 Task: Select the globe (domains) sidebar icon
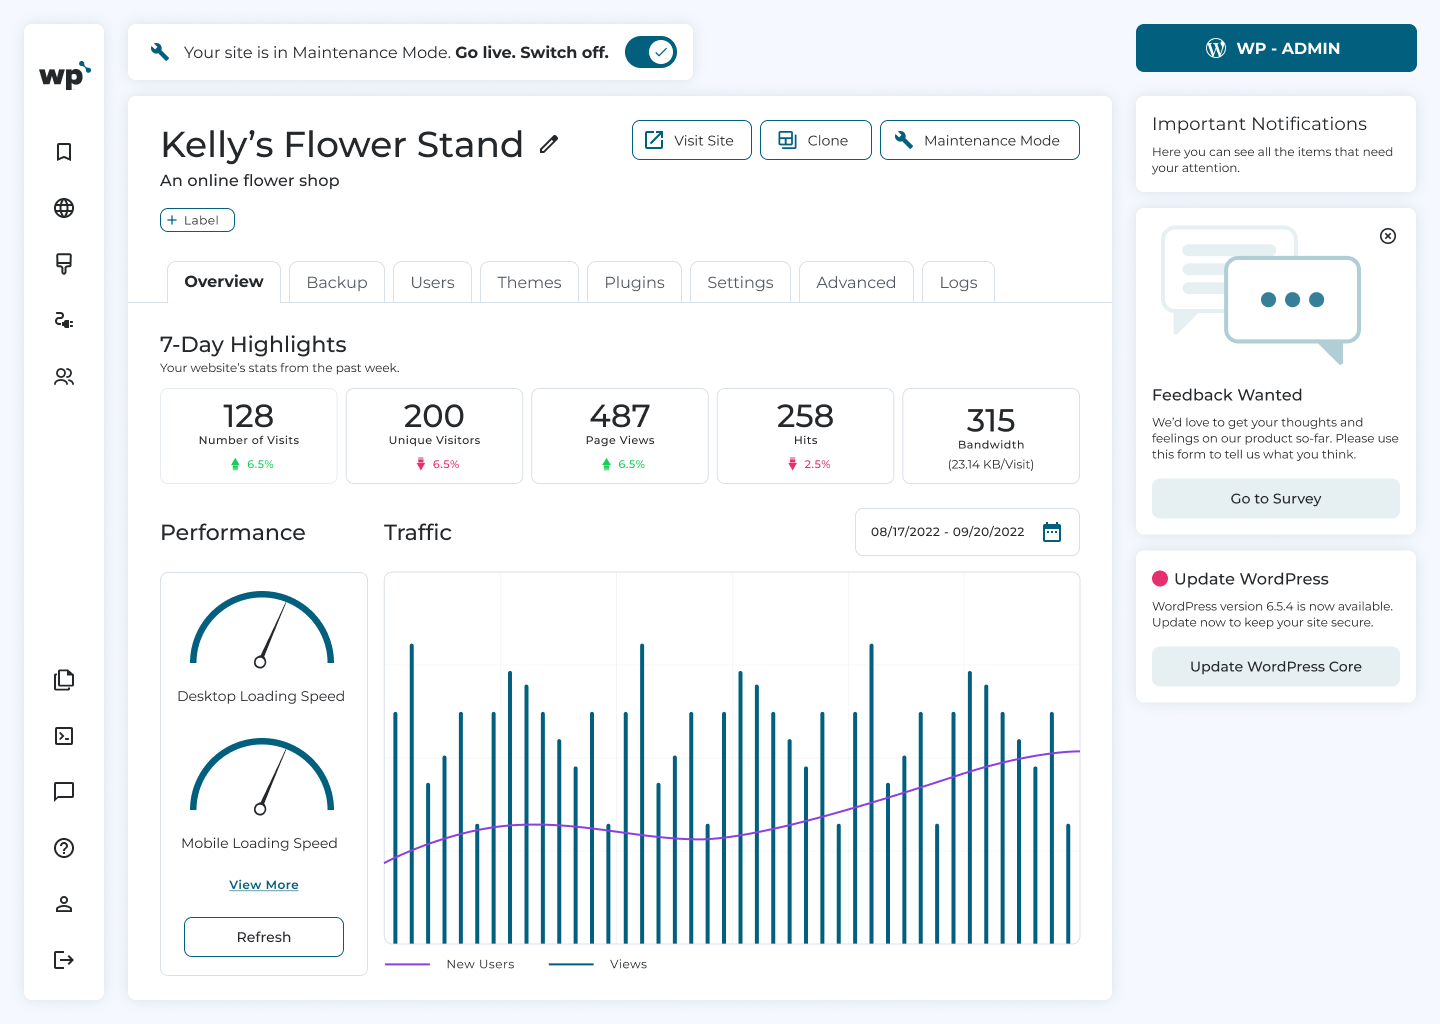(64, 208)
